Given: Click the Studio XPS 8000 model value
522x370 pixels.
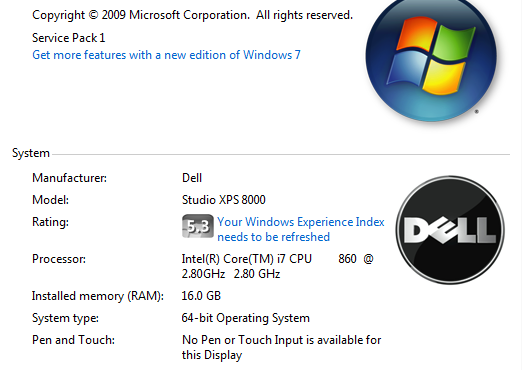Looking at the screenshot, I should [x=224, y=200].
